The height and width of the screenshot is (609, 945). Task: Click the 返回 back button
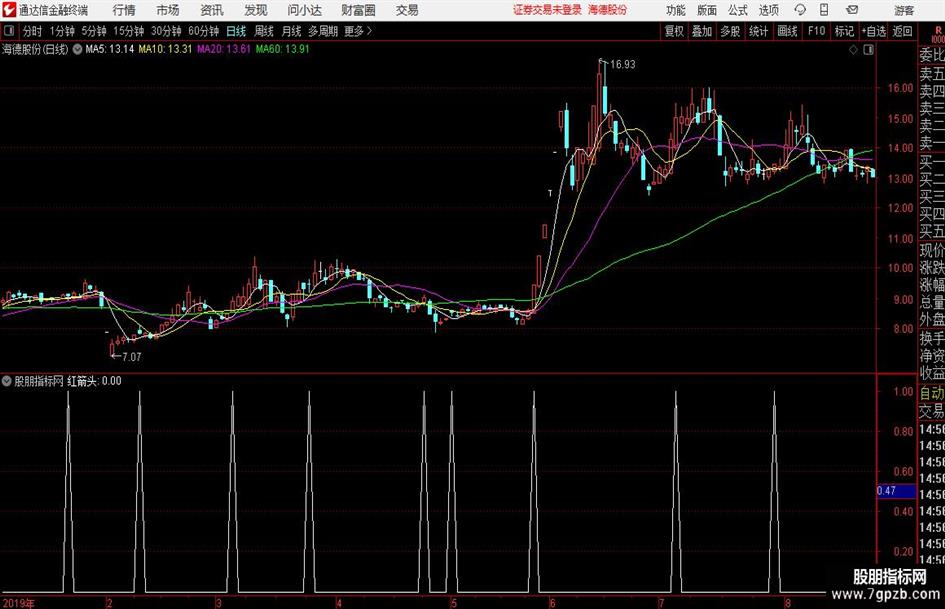coord(902,31)
